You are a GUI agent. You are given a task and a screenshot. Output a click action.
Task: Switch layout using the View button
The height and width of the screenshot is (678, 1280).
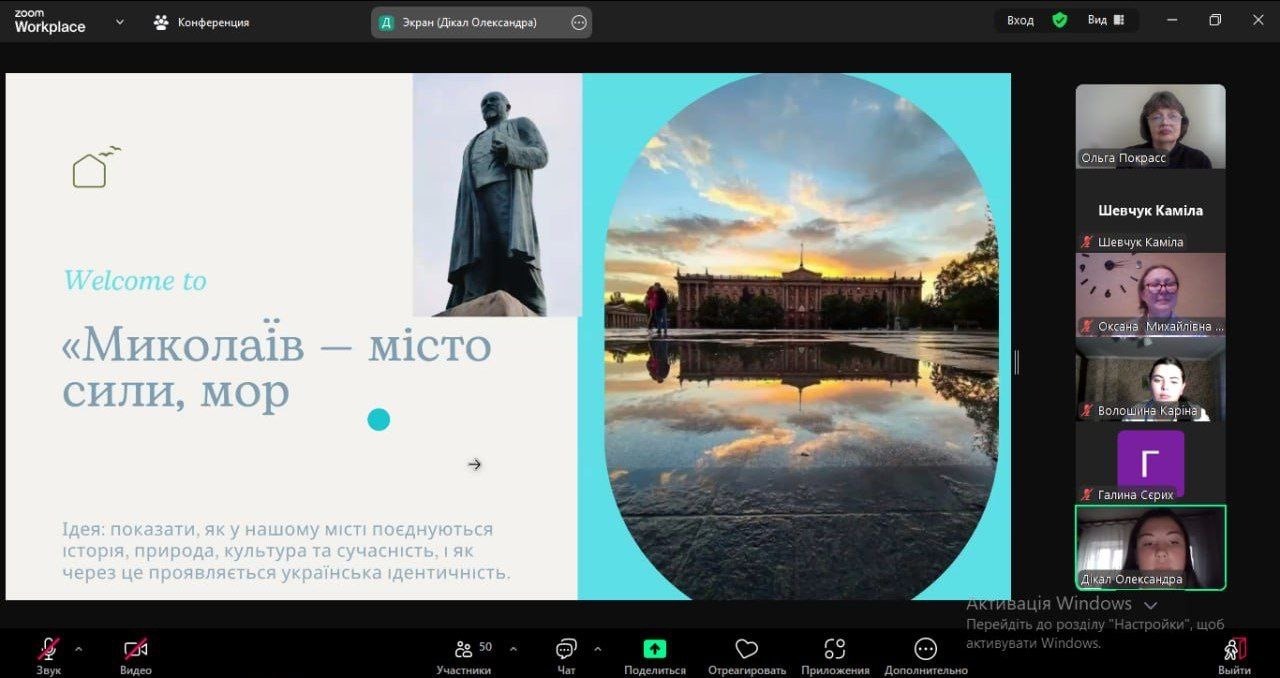[x=1106, y=20]
